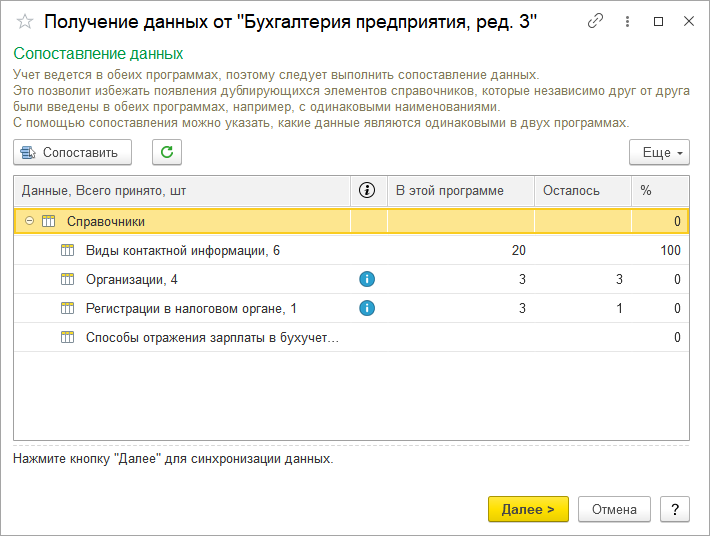The height and width of the screenshot is (536, 710).
Task: Collapse the Справочники tree group
Action: pyautogui.click(x=30, y=221)
